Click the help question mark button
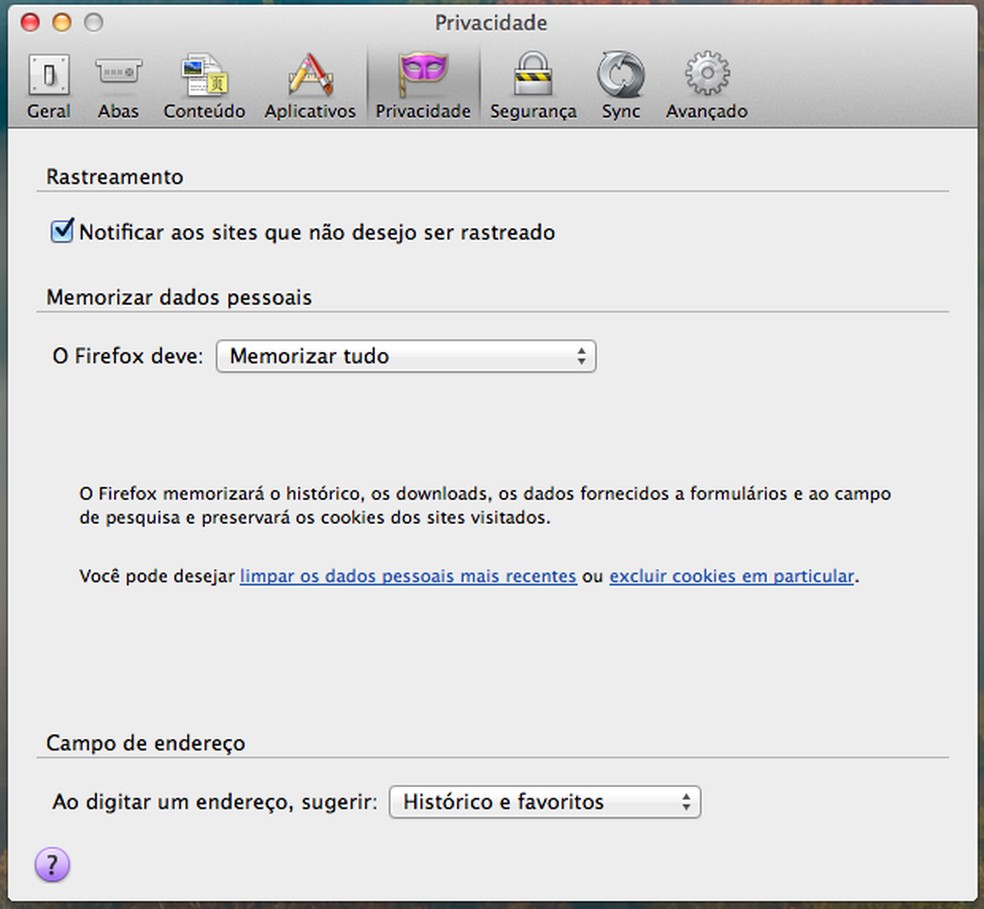This screenshot has width=984, height=909. pyautogui.click(x=52, y=865)
